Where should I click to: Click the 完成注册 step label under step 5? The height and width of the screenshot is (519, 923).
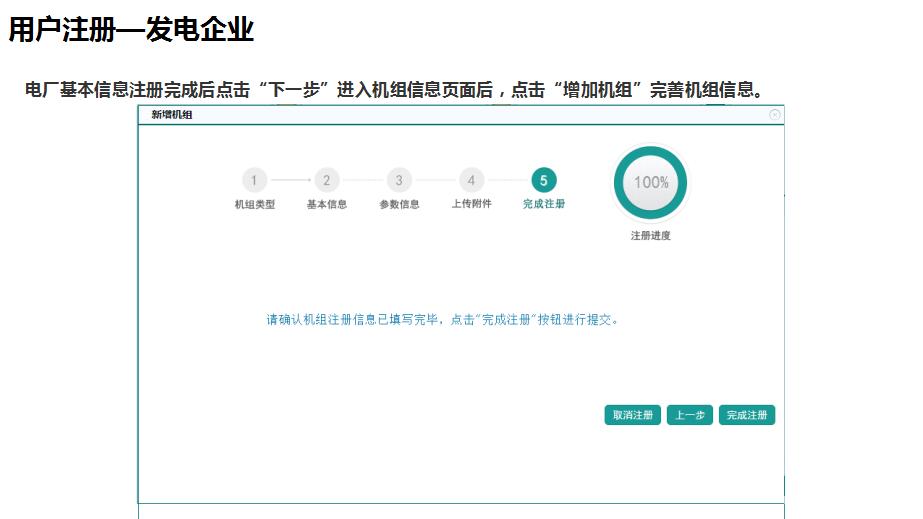tap(544, 204)
